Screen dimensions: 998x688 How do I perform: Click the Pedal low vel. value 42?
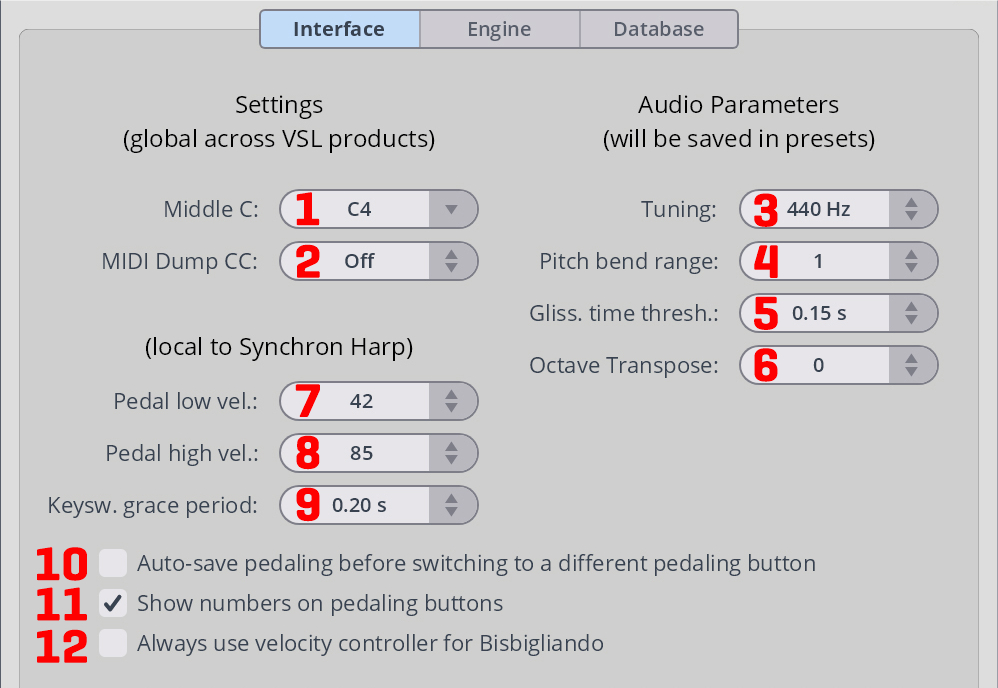362,401
